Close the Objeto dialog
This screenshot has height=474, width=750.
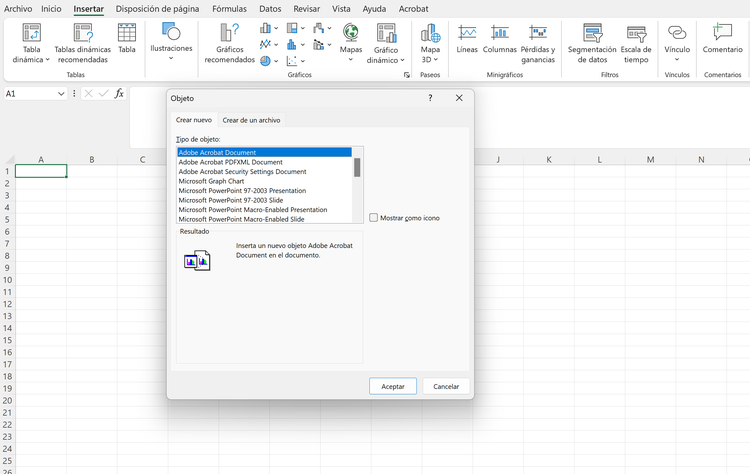(x=459, y=98)
